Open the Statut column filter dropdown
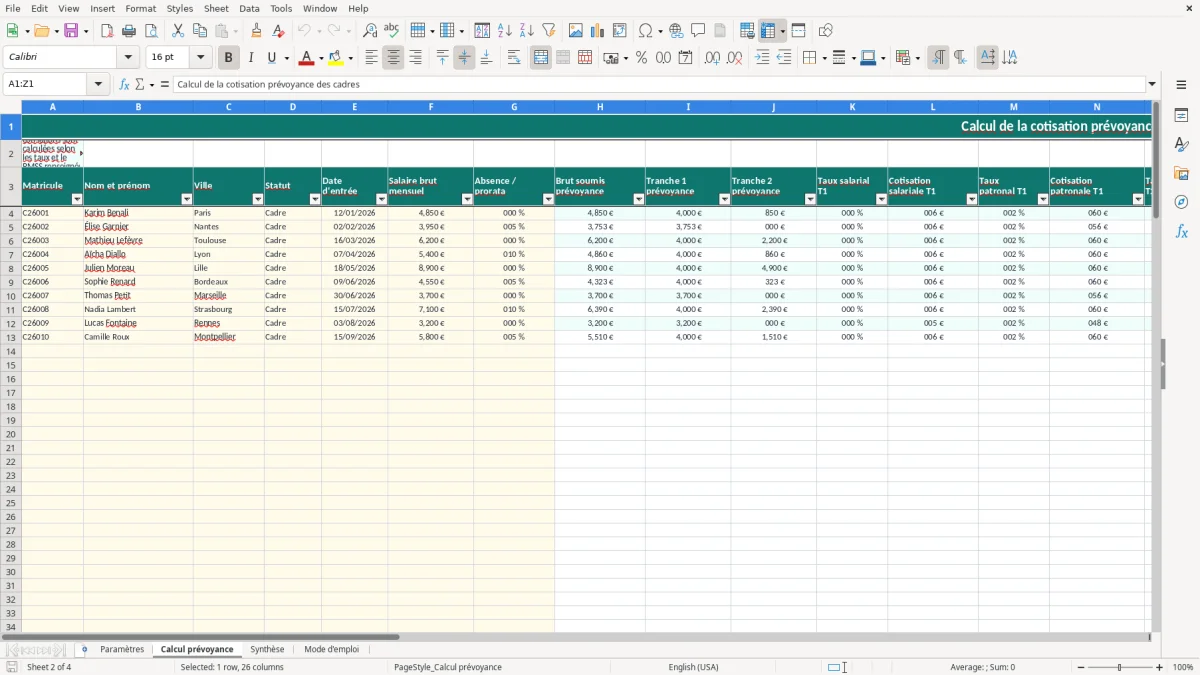Viewport: 1200px width, 675px height. pos(315,199)
